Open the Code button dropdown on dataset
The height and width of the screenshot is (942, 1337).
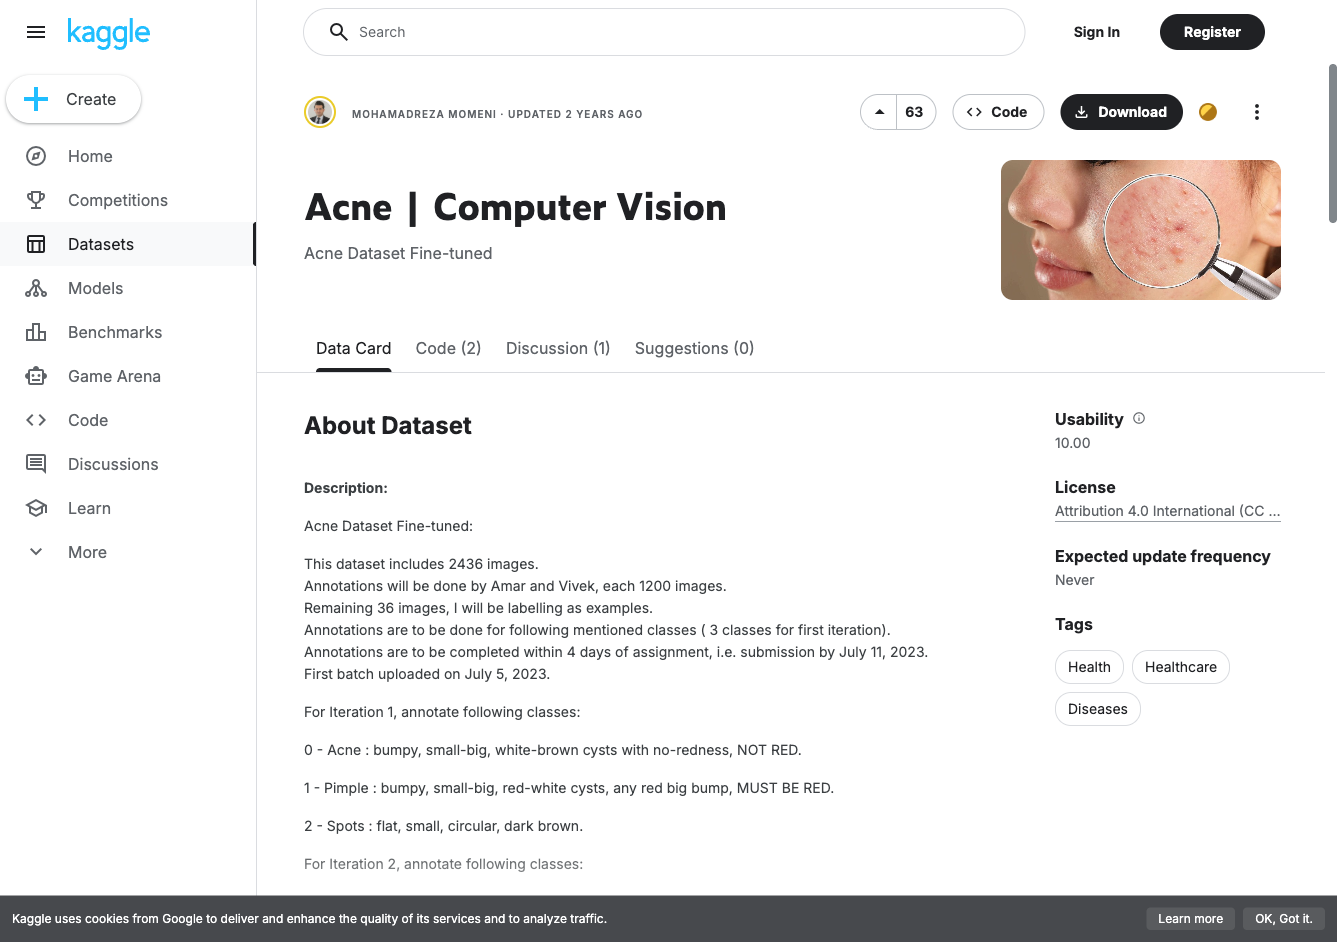point(997,112)
